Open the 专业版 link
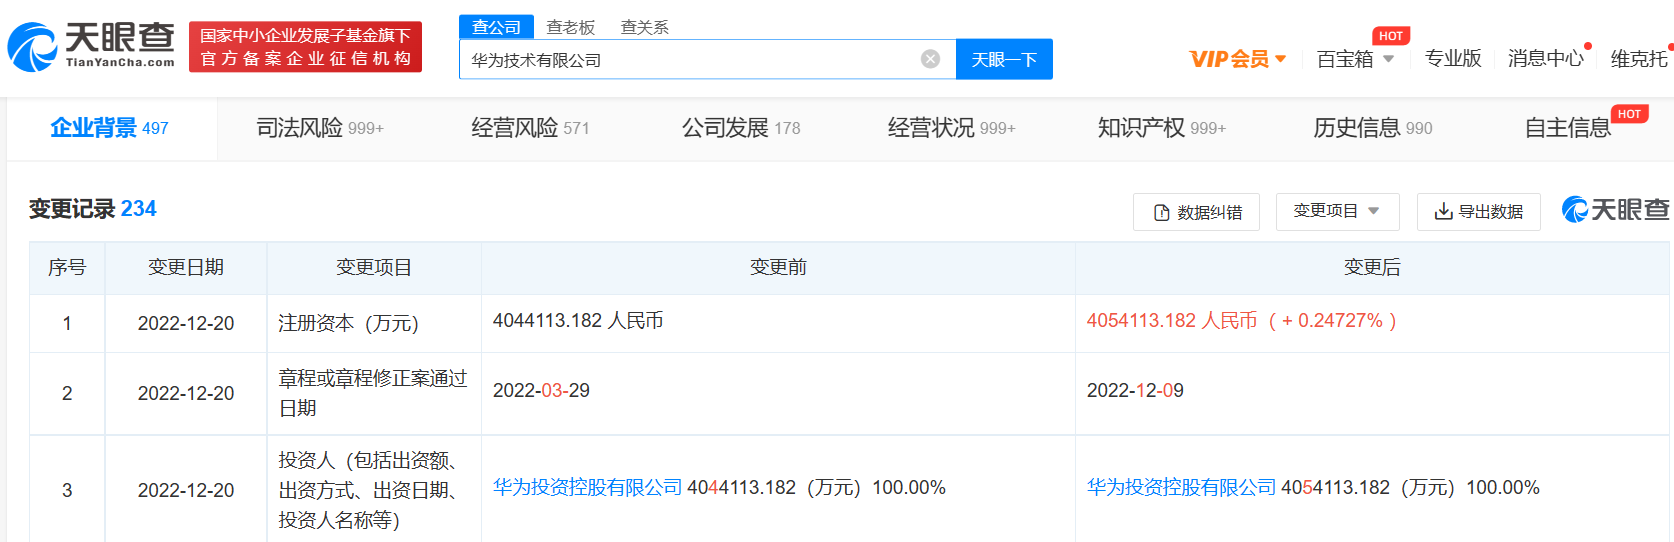 [1453, 59]
